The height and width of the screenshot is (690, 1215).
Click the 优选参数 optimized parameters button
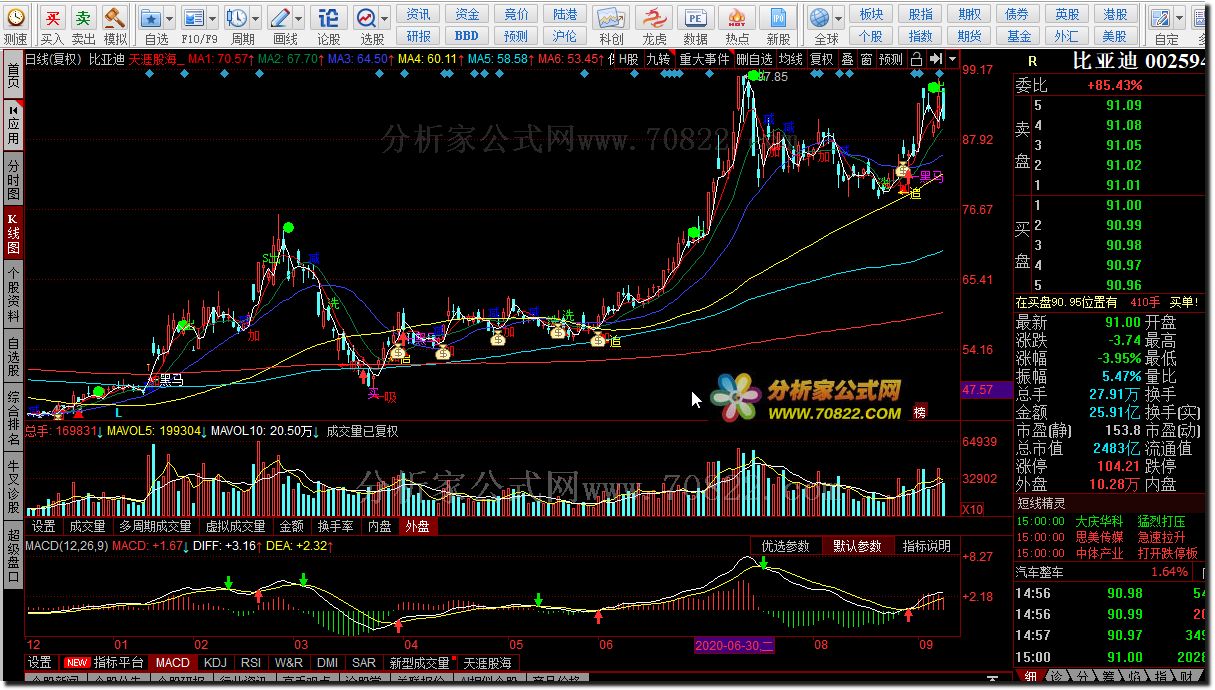coord(785,546)
